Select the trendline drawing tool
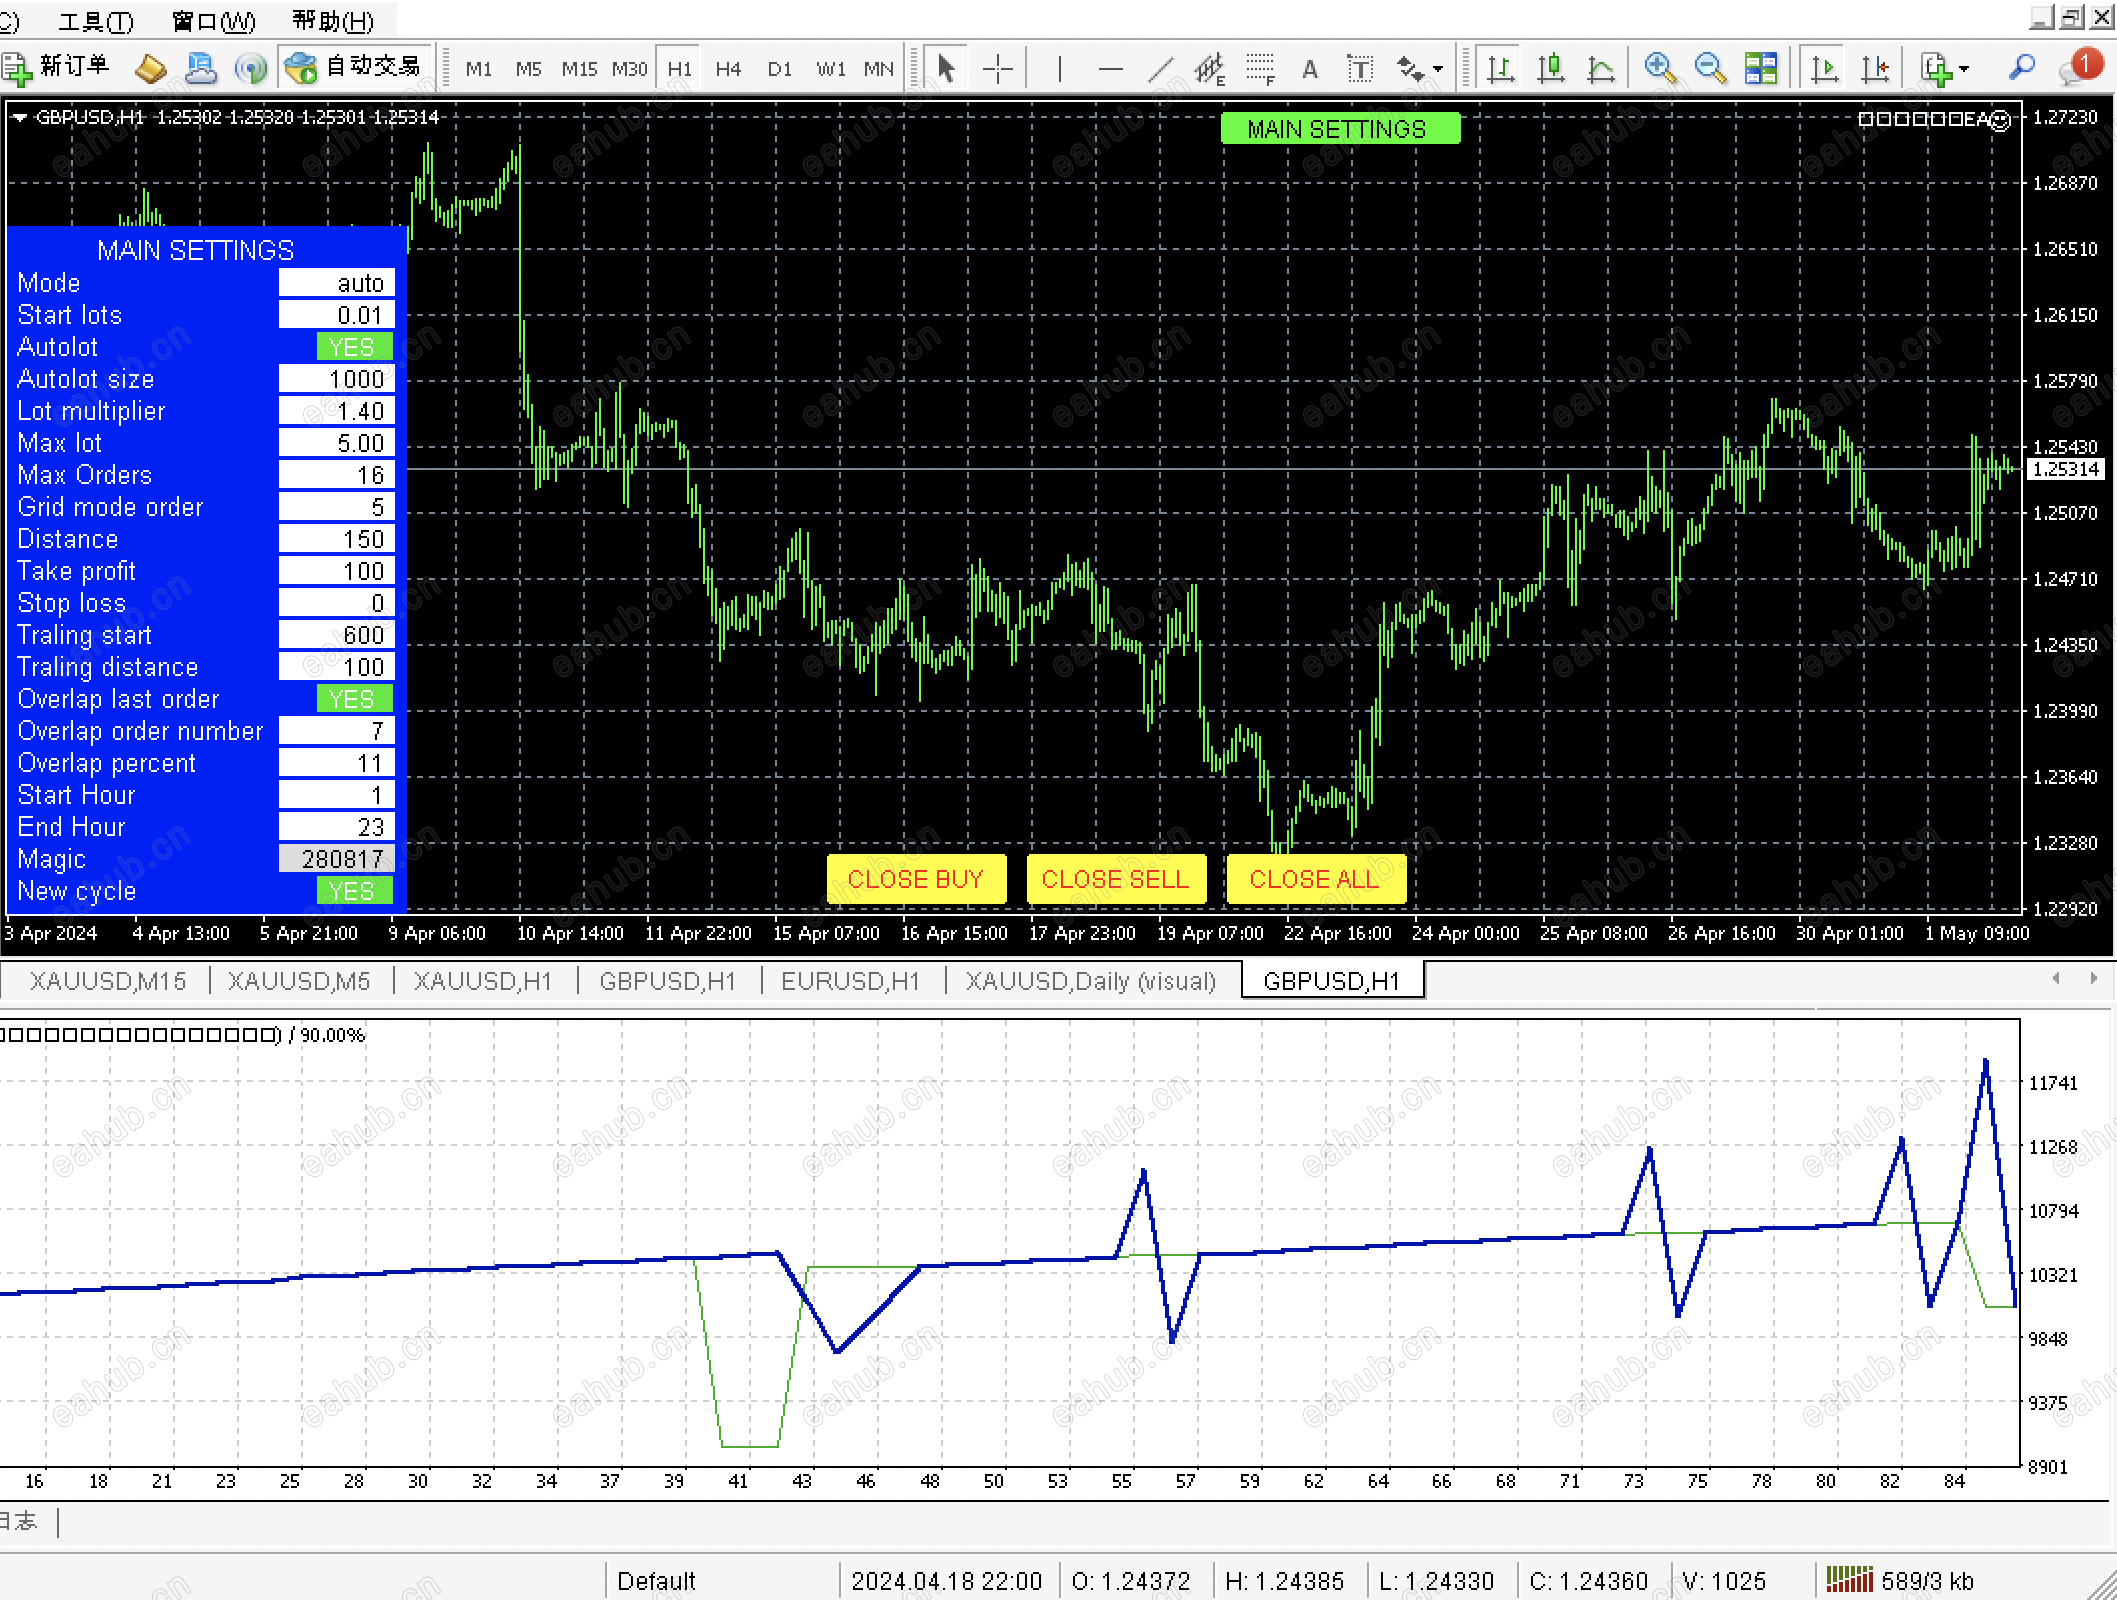The width and height of the screenshot is (2117, 1600). click(x=1160, y=68)
